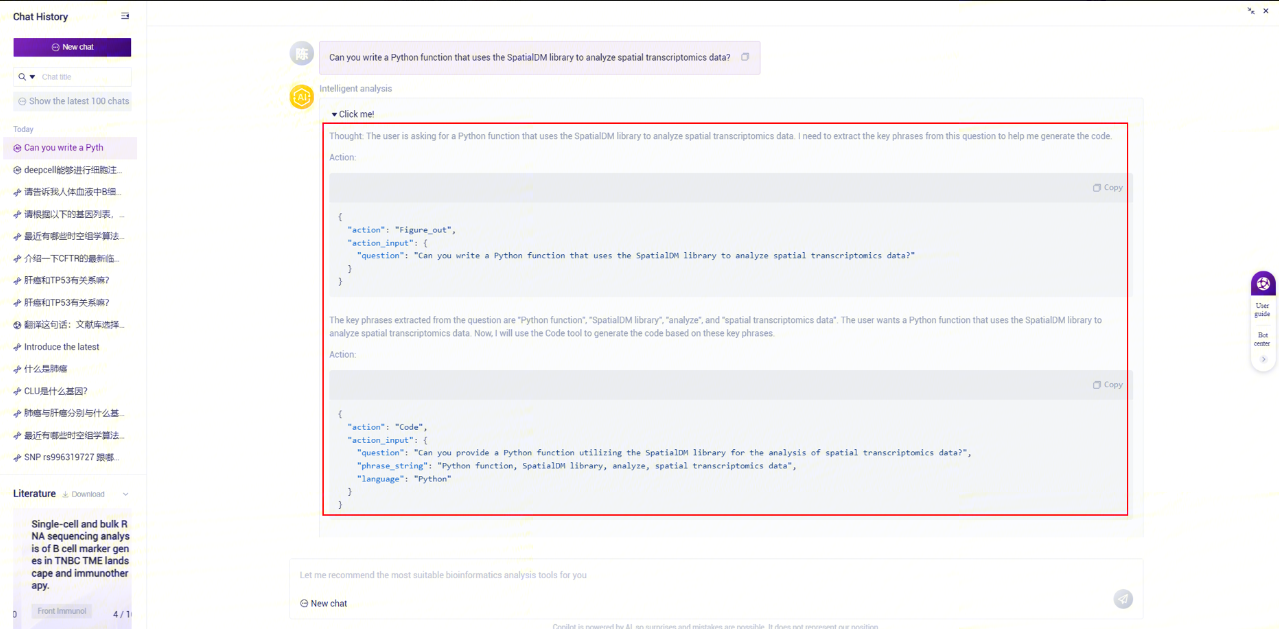
Task: Start new chat below the input box
Action: [324, 603]
